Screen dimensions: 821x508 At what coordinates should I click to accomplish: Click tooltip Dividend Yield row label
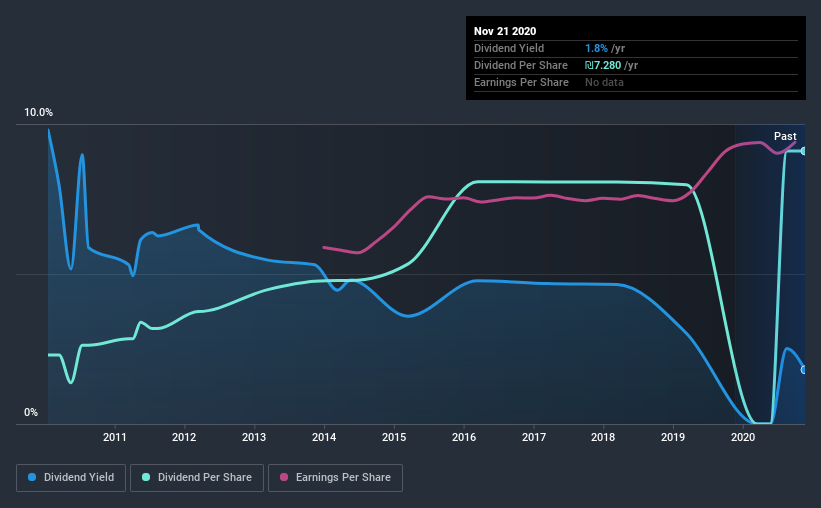coord(509,48)
